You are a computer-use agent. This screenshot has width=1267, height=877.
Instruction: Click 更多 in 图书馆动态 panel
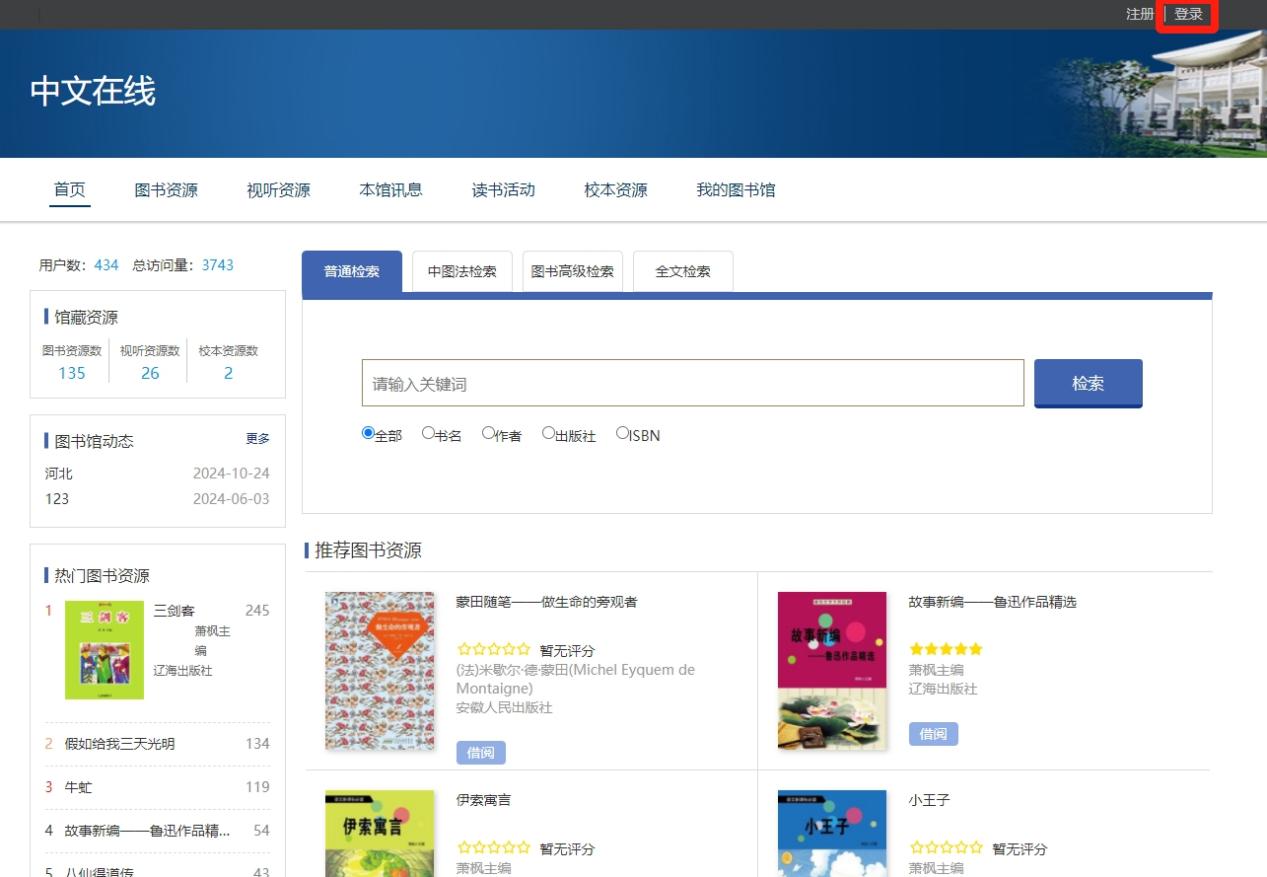tap(258, 439)
